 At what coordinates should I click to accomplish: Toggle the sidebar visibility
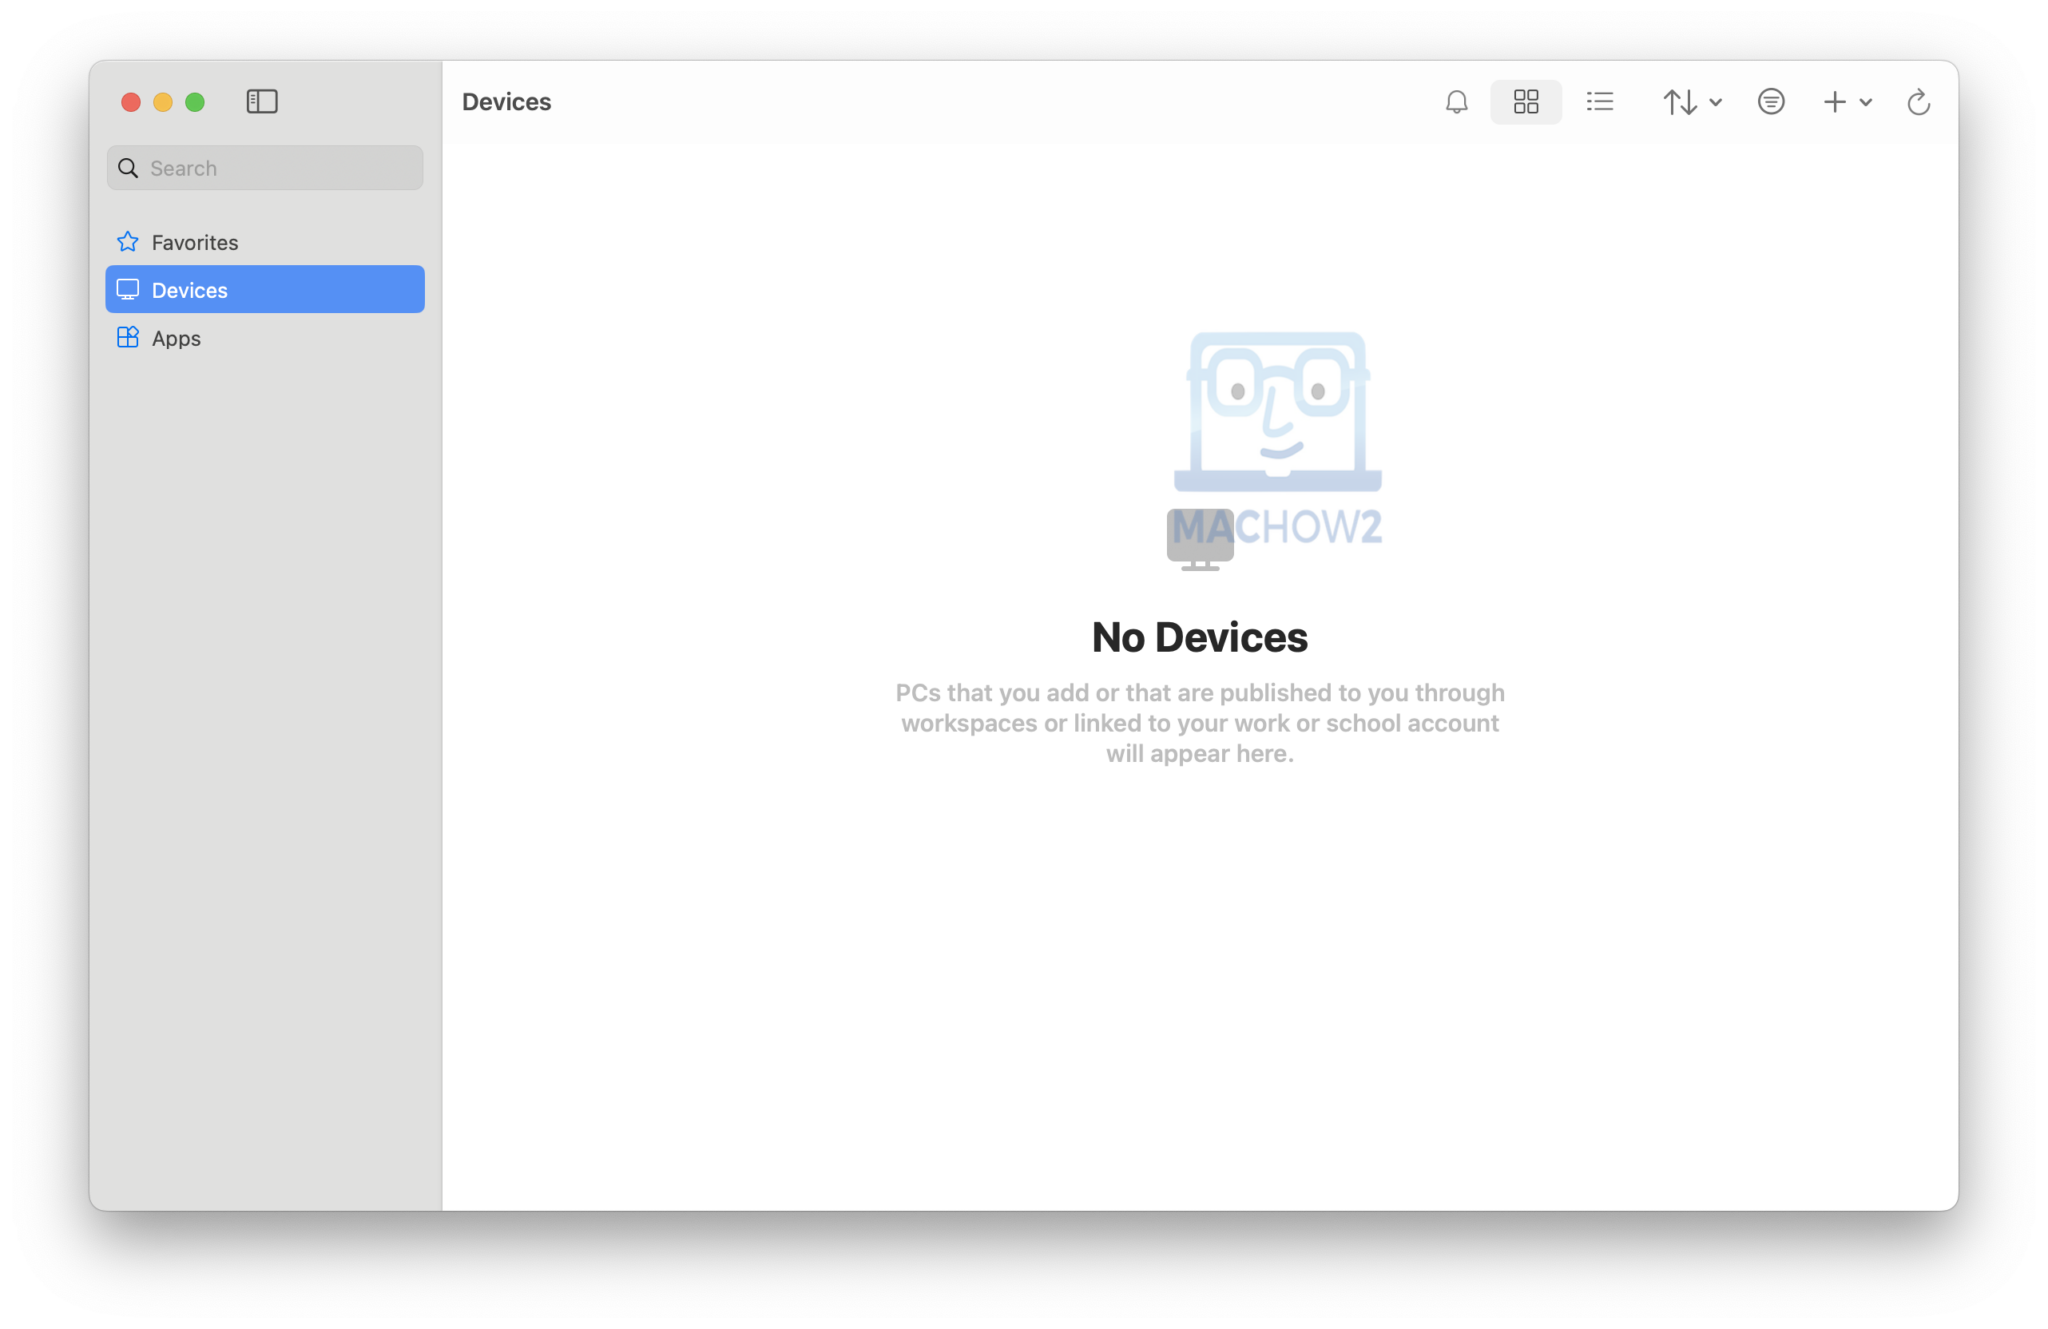tap(262, 101)
